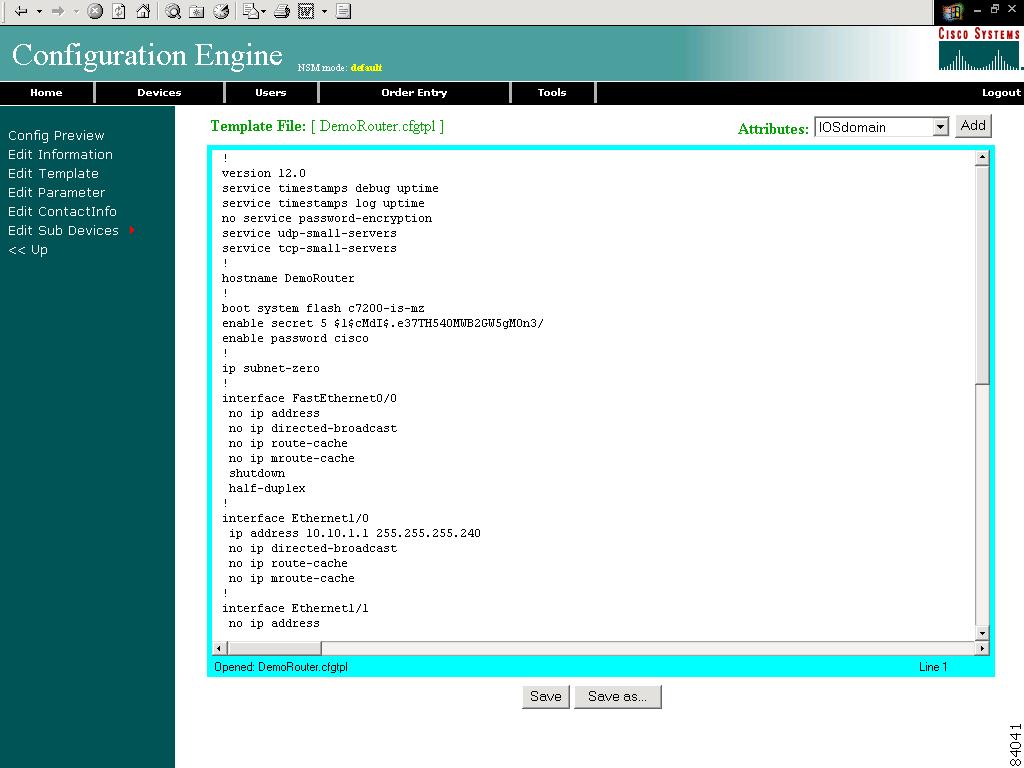Viewport: 1024px width, 768px height.
Task: Click the Save button
Action: click(x=546, y=697)
